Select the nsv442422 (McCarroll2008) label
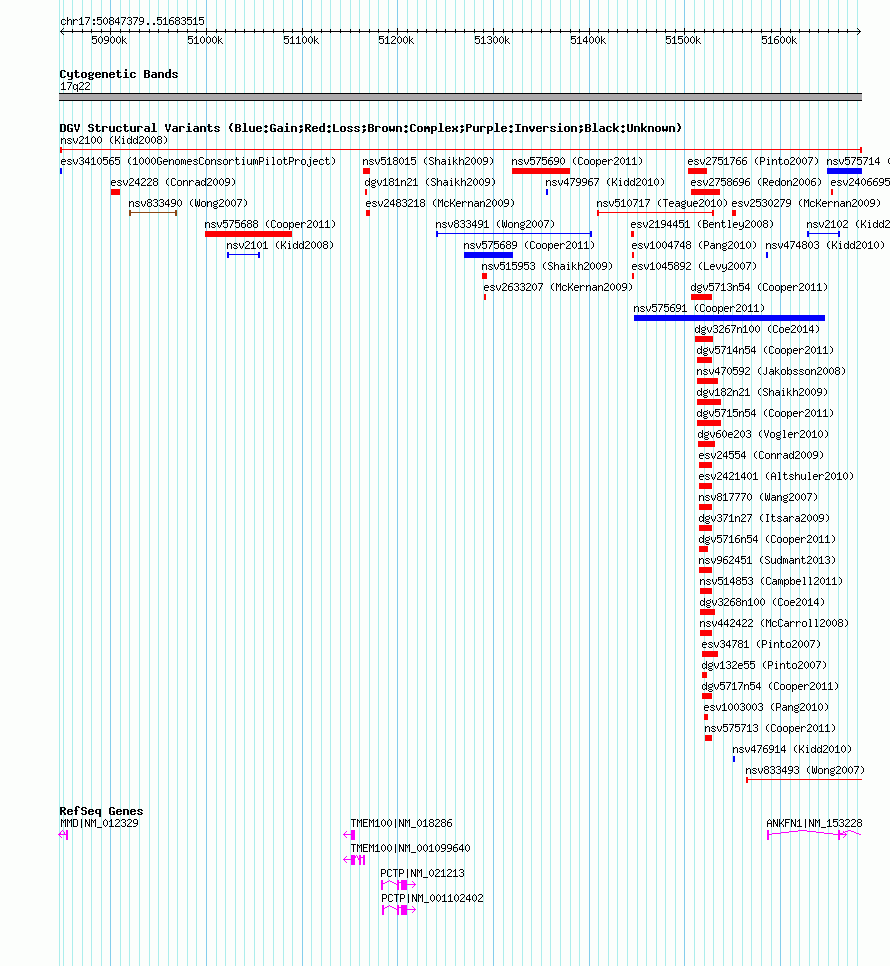This screenshot has height=966, width=890. 774,623
